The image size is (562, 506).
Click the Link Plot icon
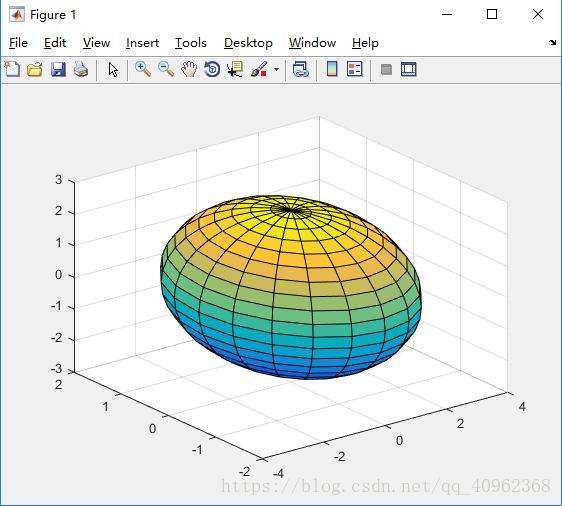(301, 69)
